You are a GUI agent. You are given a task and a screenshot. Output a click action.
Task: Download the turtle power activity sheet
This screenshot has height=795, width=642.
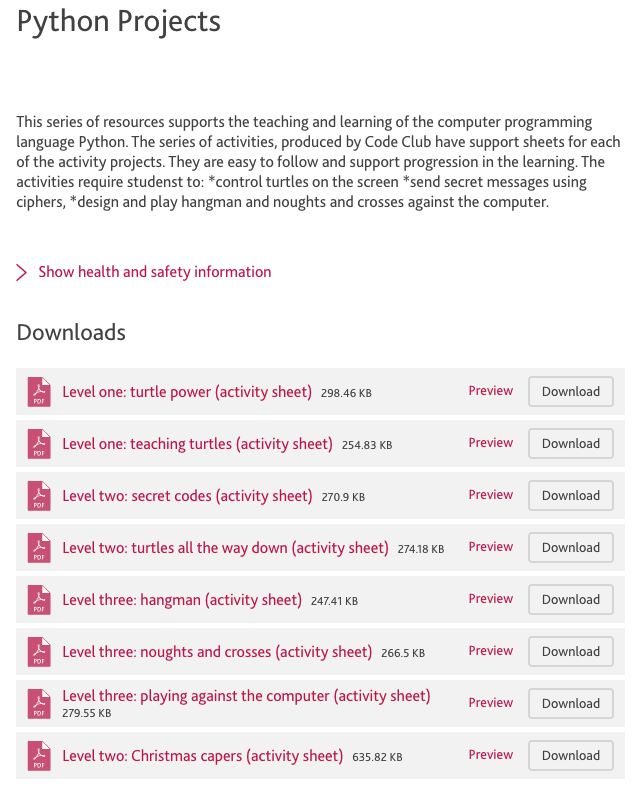(x=570, y=392)
